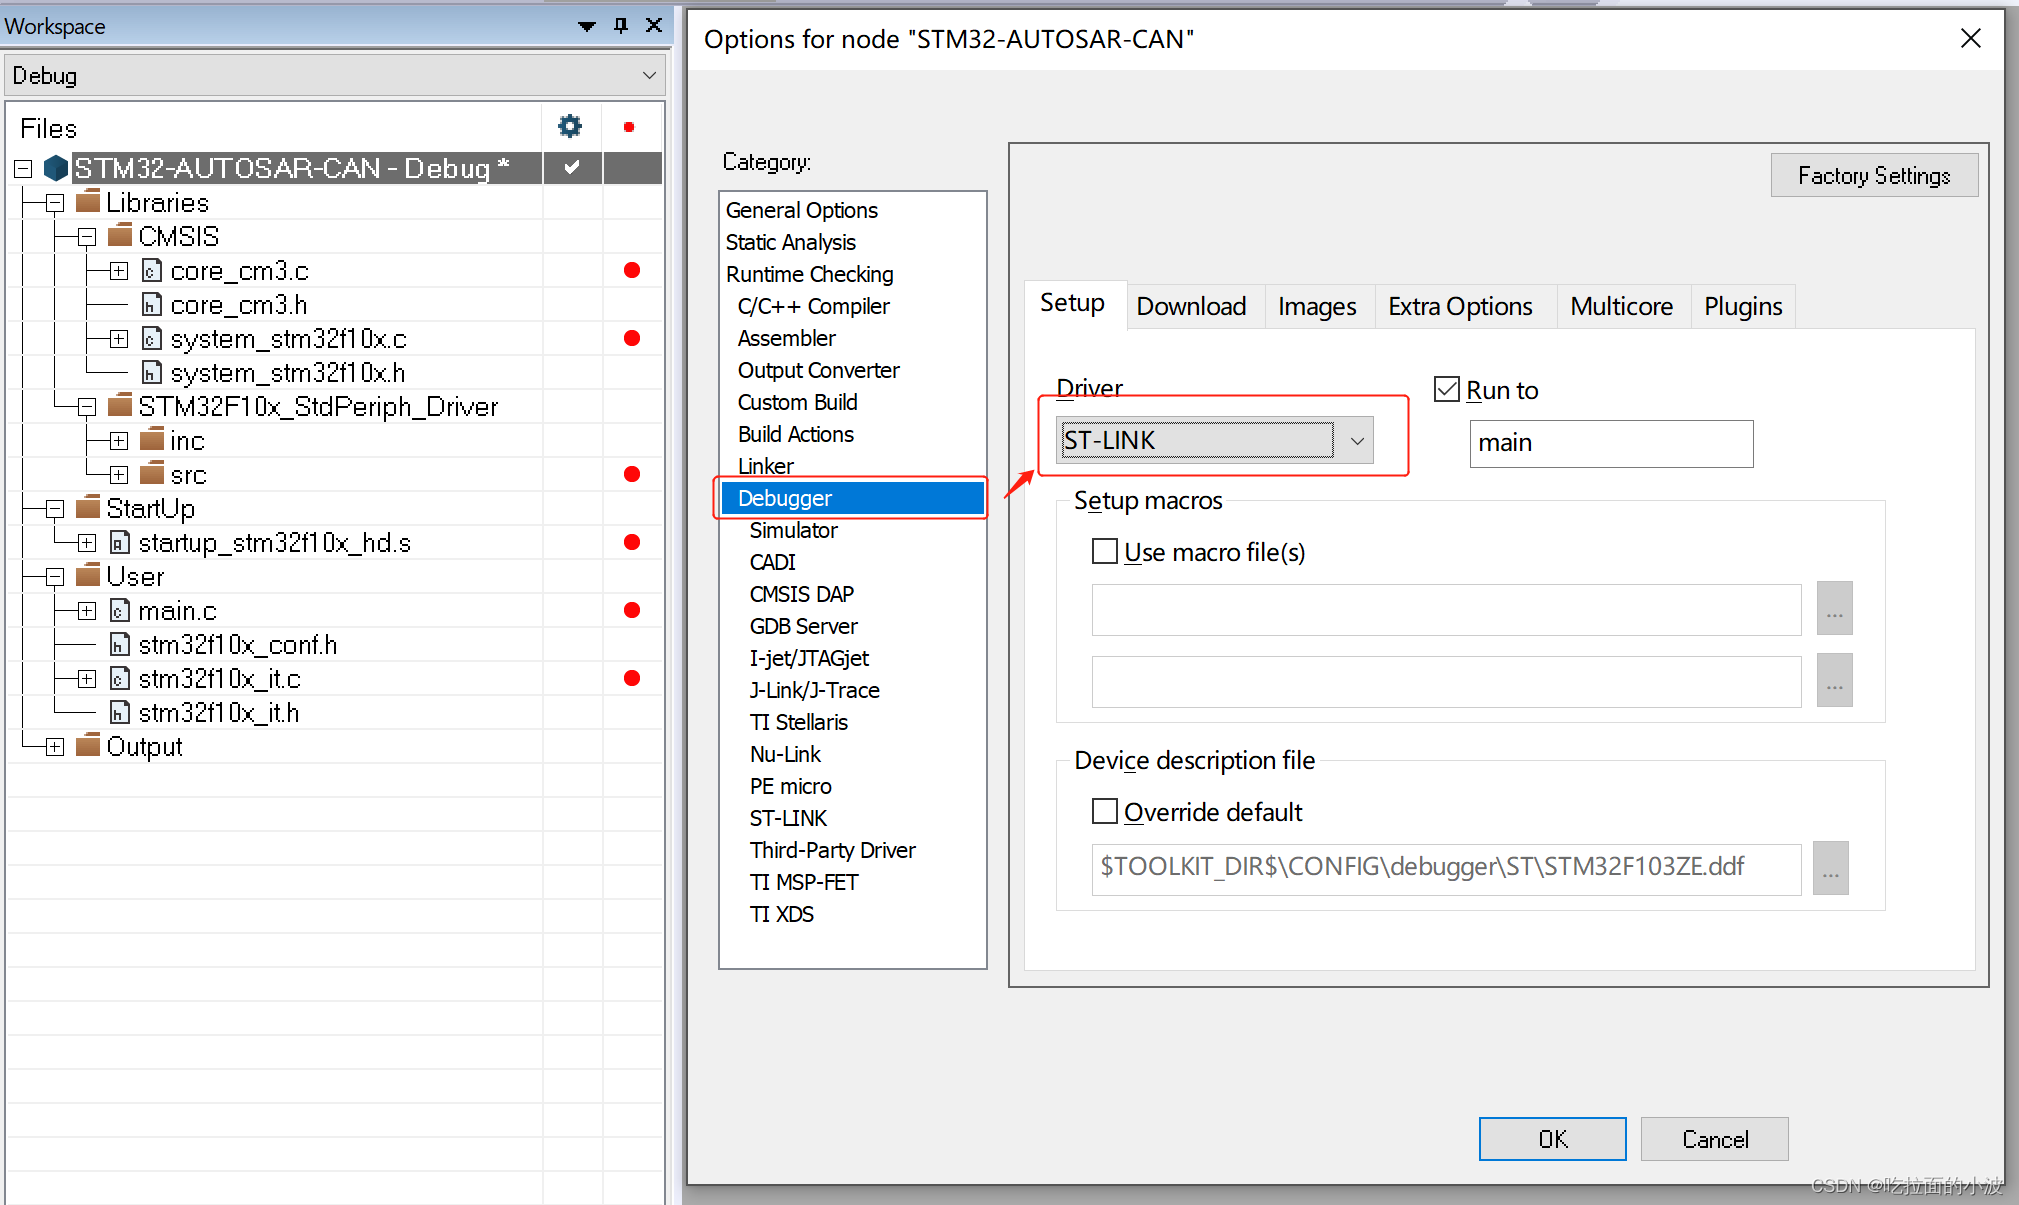The height and width of the screenshot is (1205, 2019).
Task: Click the blue project cube icon
Action: coord(56,167)
